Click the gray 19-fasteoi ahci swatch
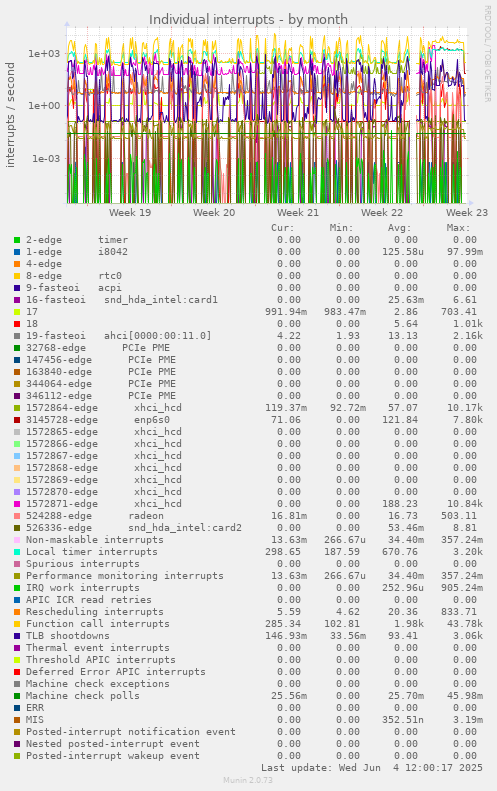 click(x=17, y=336)
